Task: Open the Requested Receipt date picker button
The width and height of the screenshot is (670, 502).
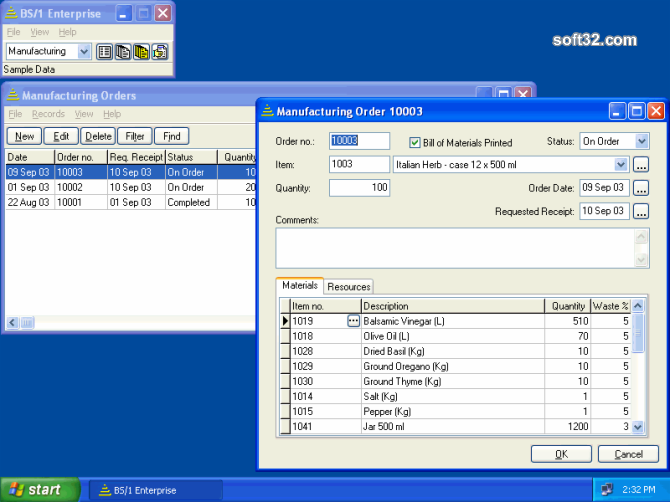Action: tap(641, 211)
